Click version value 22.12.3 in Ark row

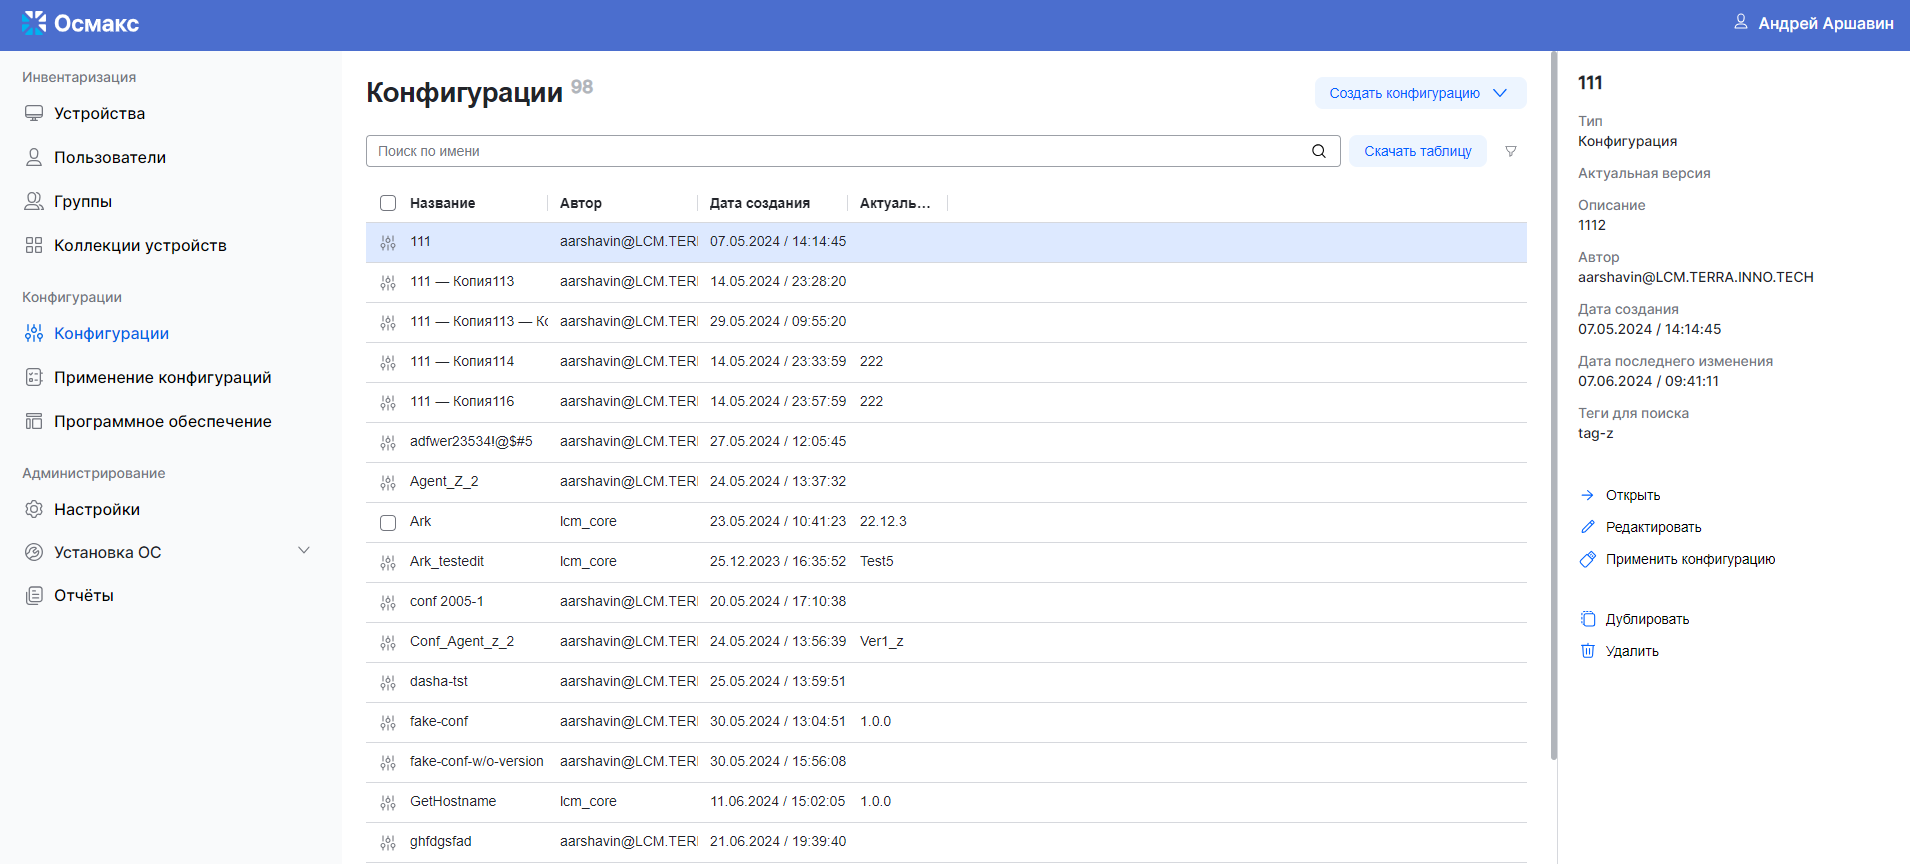tap(883, 521)
